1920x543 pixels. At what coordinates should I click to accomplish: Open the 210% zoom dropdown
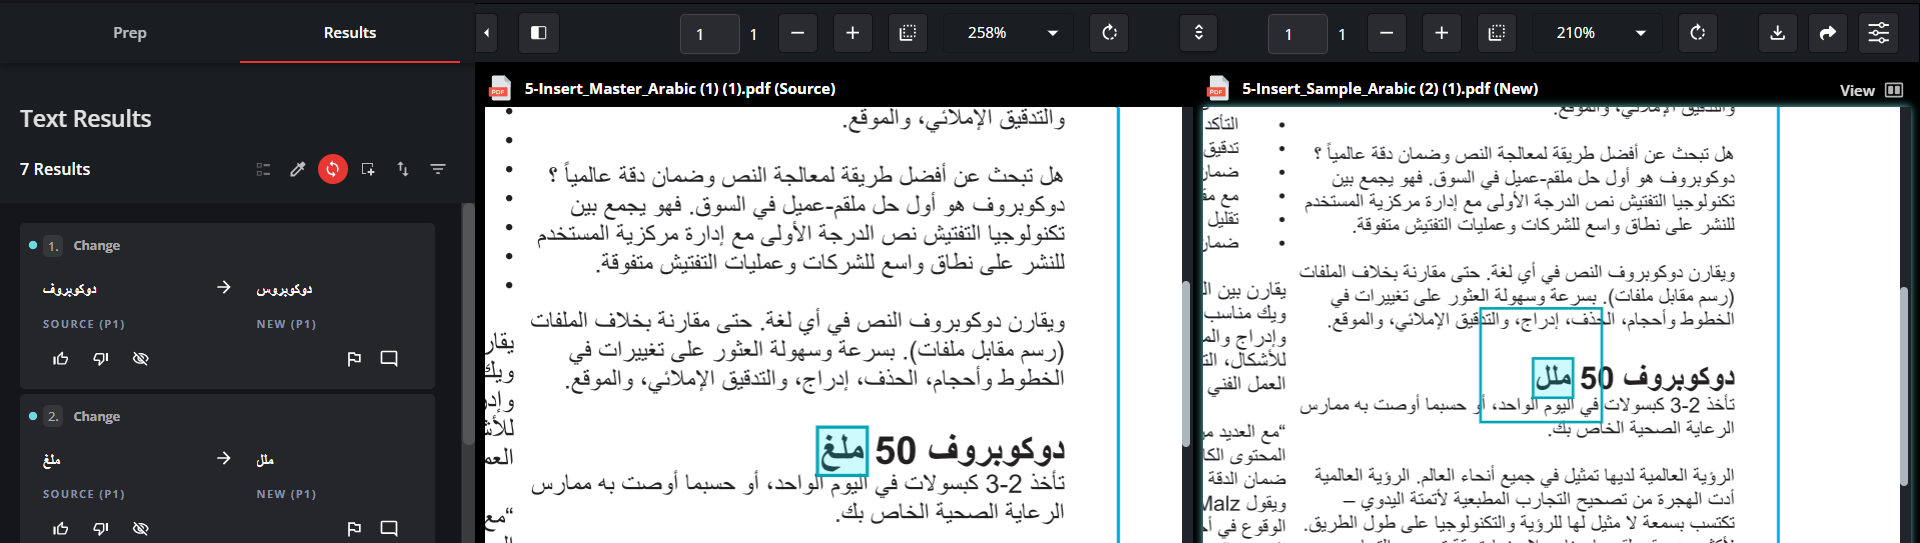tap(1596, 33)
